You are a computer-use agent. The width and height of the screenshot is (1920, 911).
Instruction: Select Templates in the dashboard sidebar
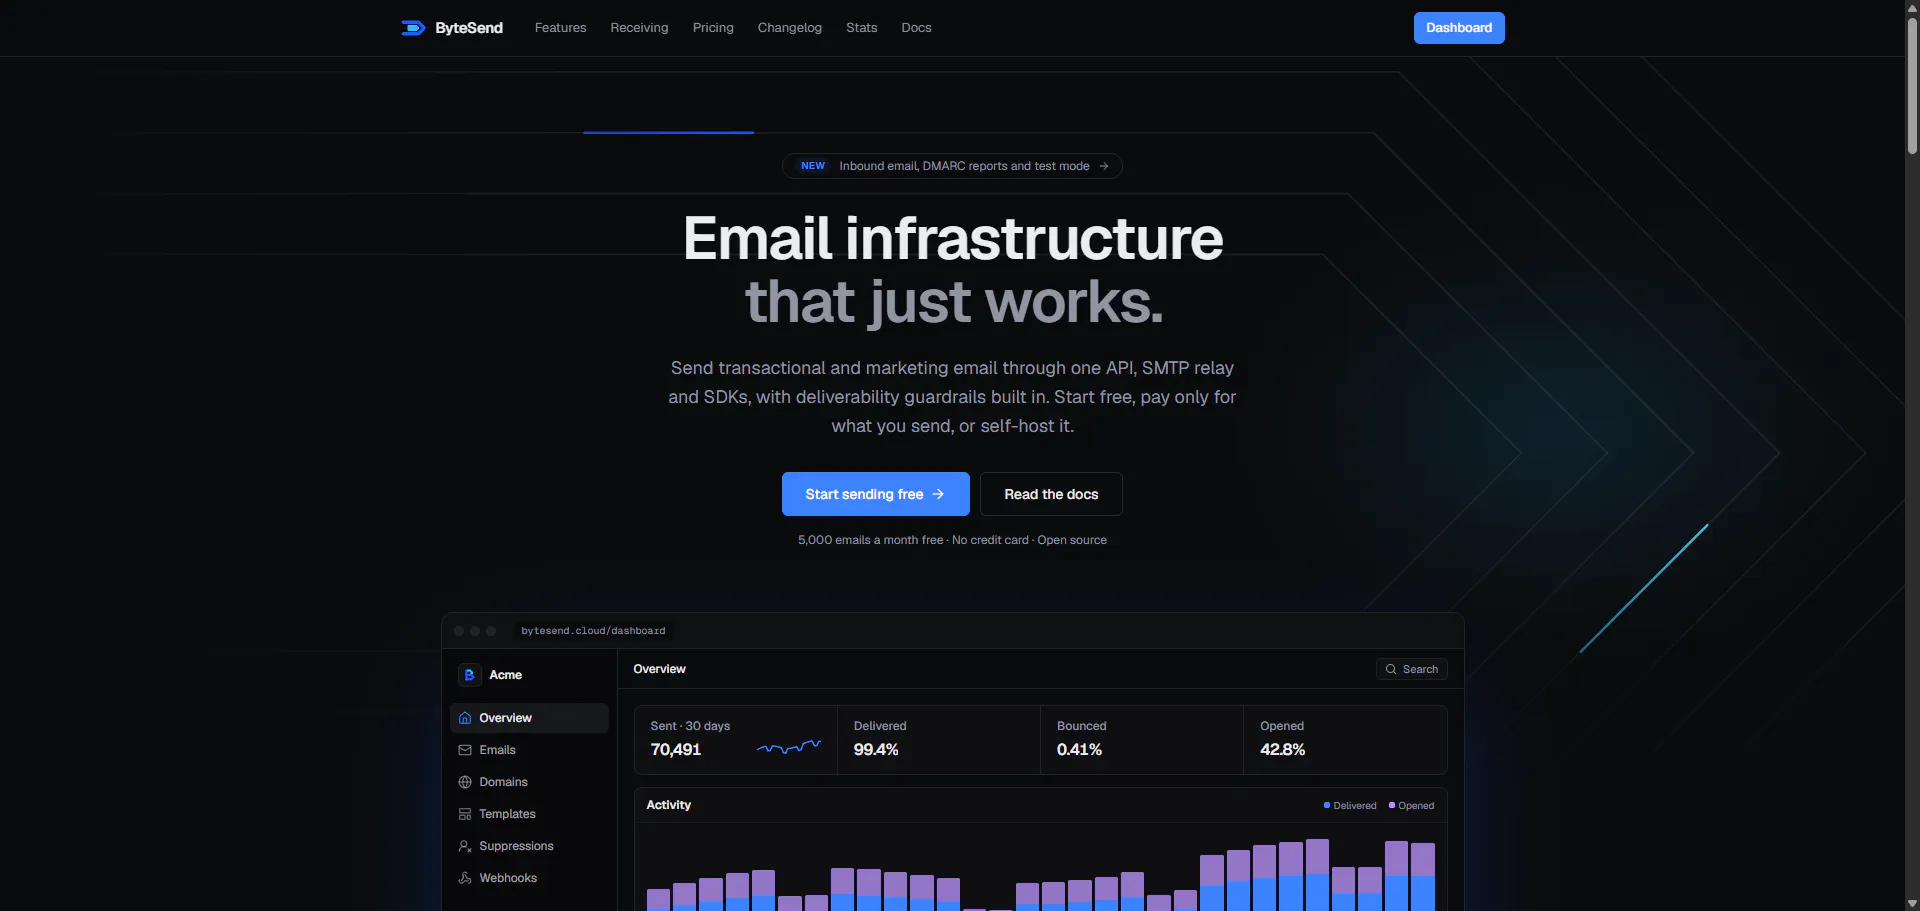coord(529,814)
